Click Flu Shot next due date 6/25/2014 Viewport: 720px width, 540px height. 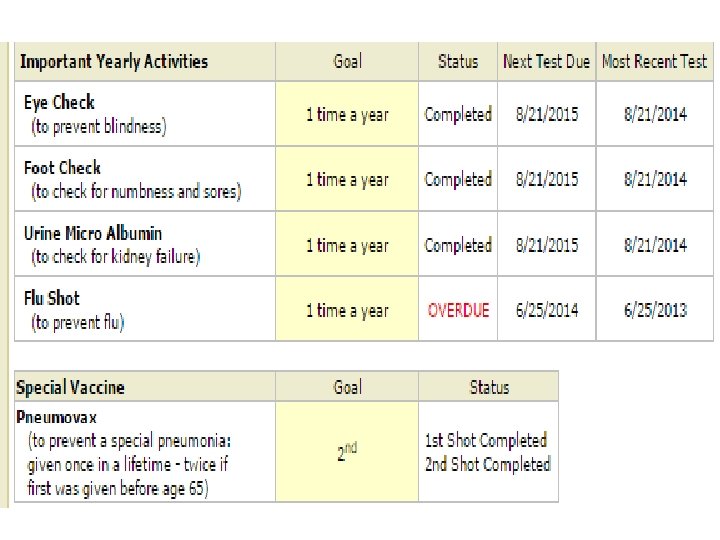[546, 310]
